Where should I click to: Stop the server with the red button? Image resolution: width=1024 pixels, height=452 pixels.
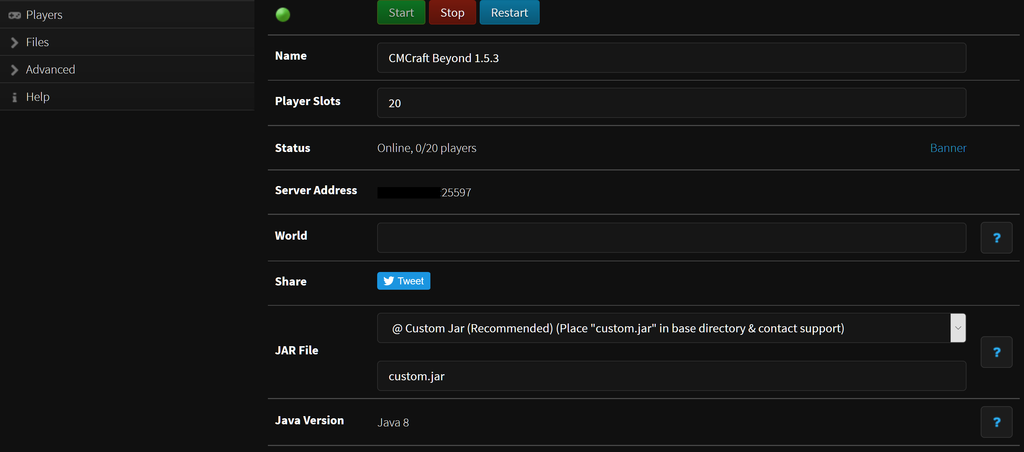coord(452,13)
